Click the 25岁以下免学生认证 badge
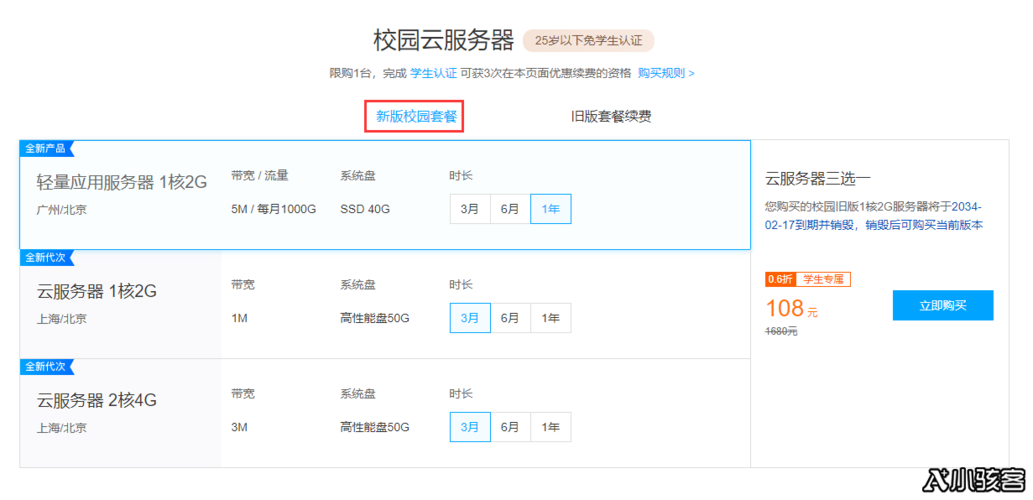Image resolution: width=1033 pixels, height=500 pixels. [x=588, y=40]
